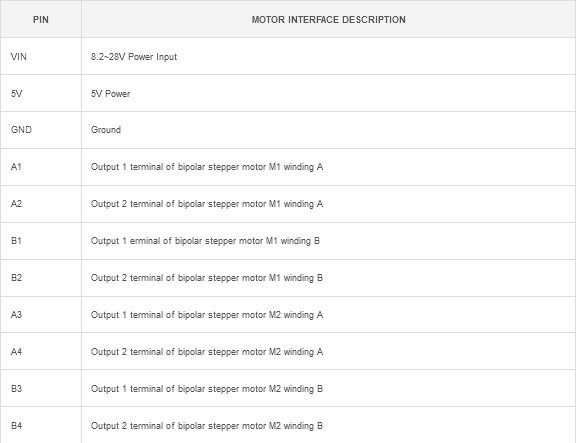Click the A2 pin row label

(16, 204)
